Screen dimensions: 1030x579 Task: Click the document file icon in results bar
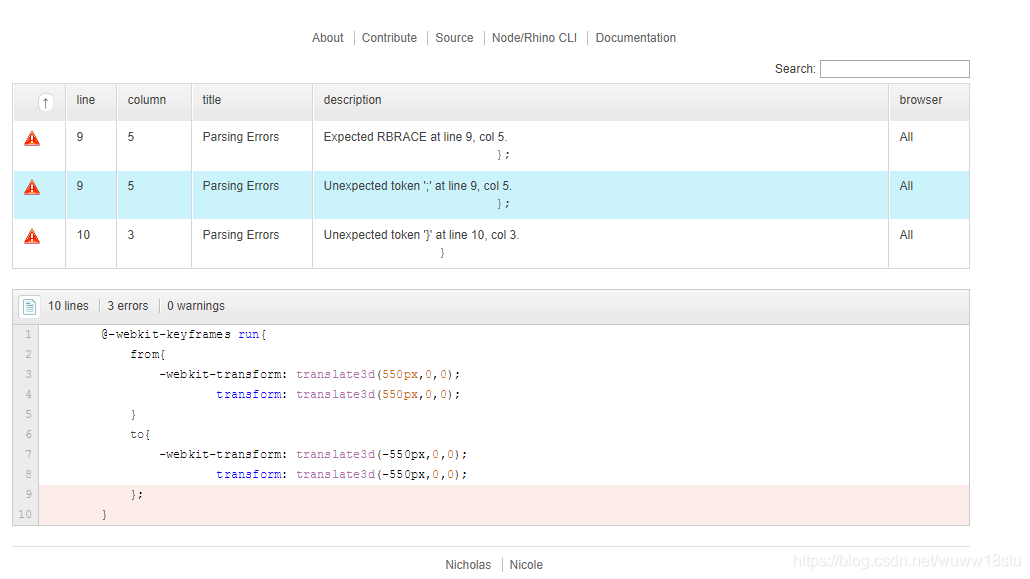29,306
